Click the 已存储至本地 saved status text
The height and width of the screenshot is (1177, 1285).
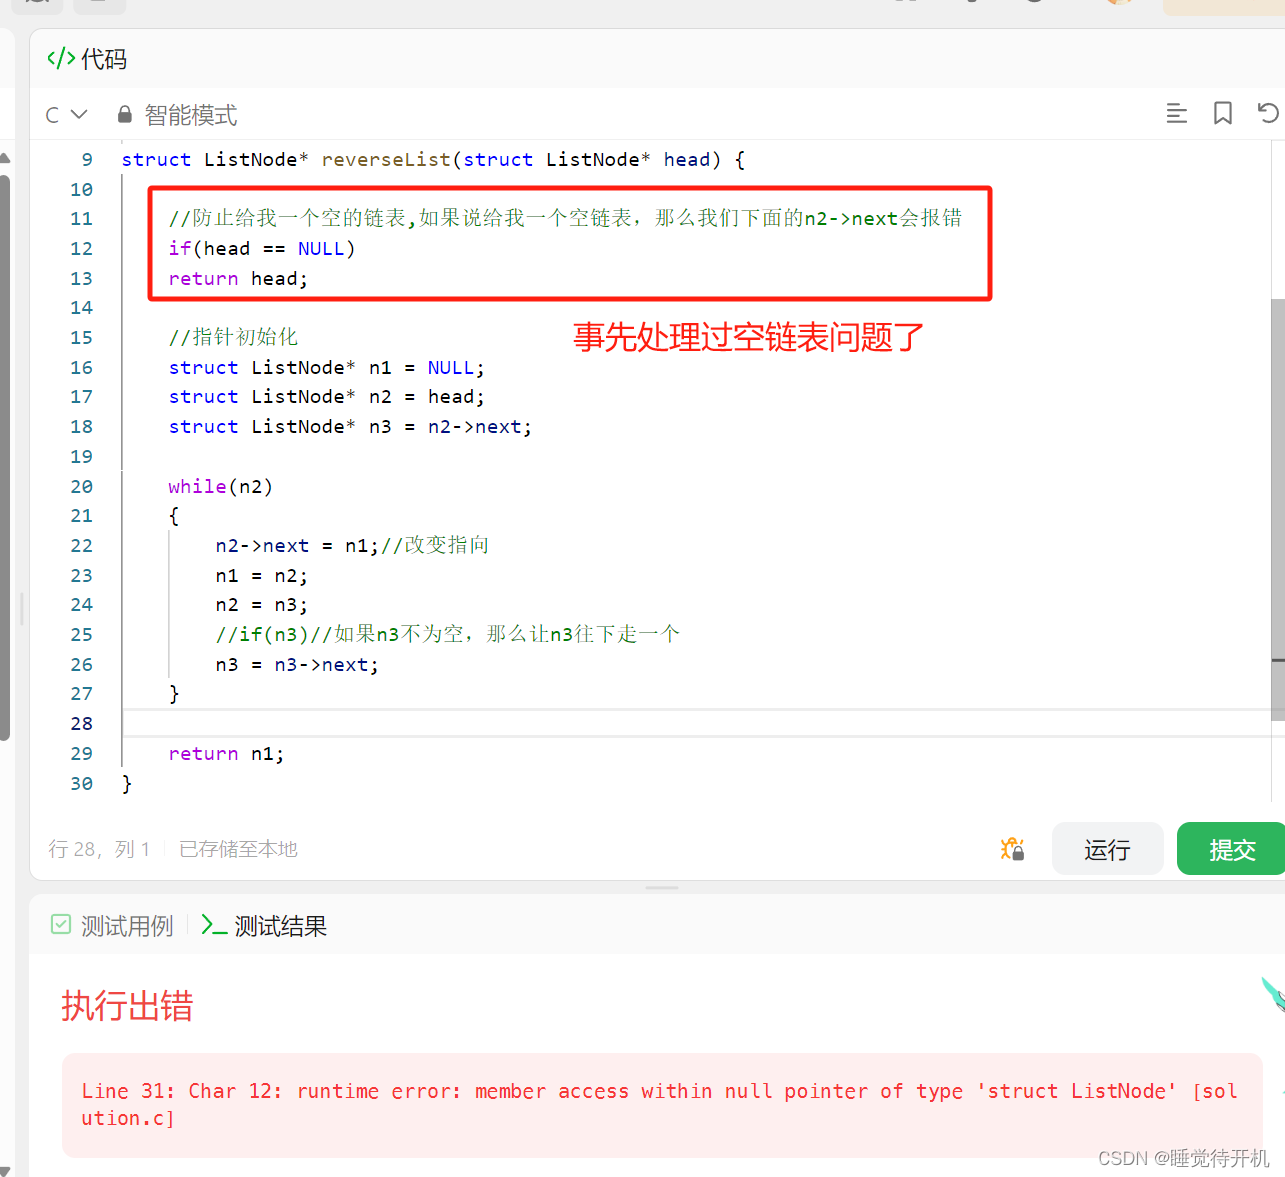pyautogui.click(x=237, y=848)
